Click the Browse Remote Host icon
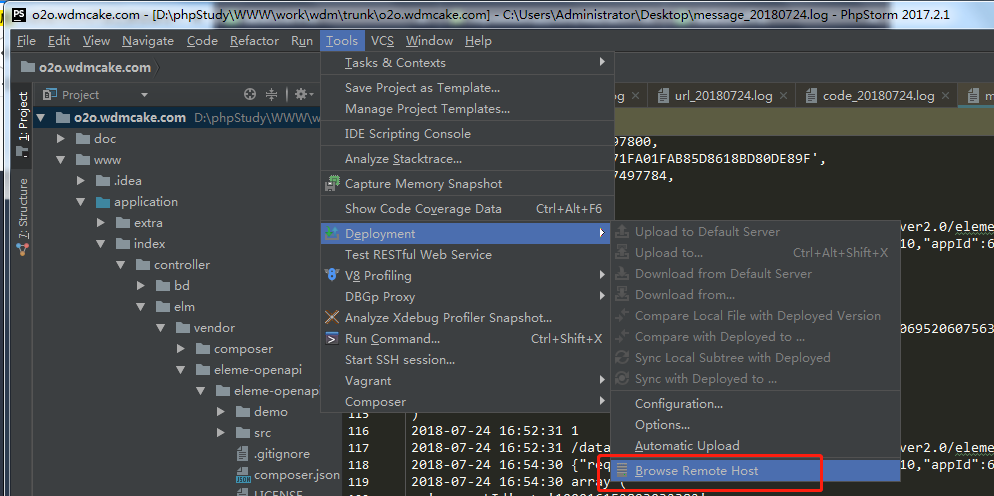 623,471
